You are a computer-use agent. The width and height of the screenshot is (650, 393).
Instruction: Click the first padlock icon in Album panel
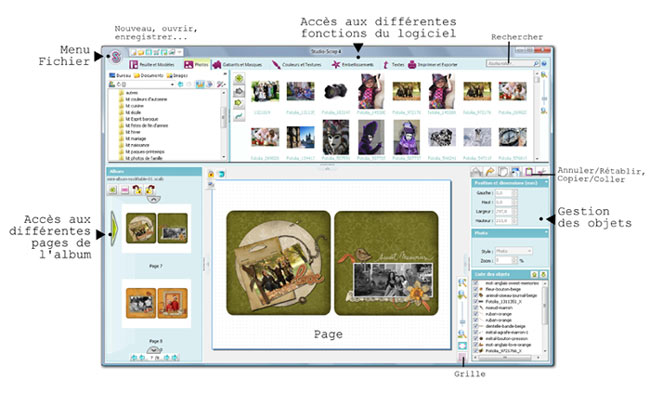(x=137, y=190)
